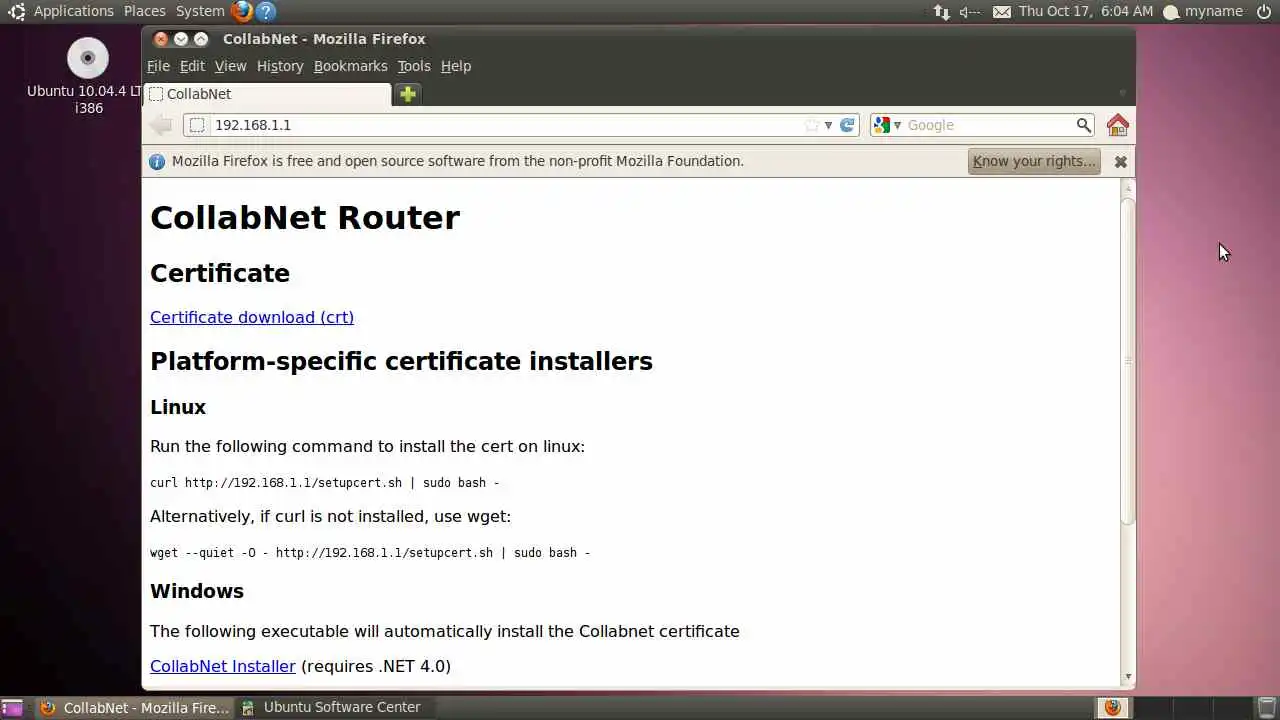Viewport: 1280px width, 720px height.
Task: Click the power/shutdown icon
Action: coord(1263,12)
